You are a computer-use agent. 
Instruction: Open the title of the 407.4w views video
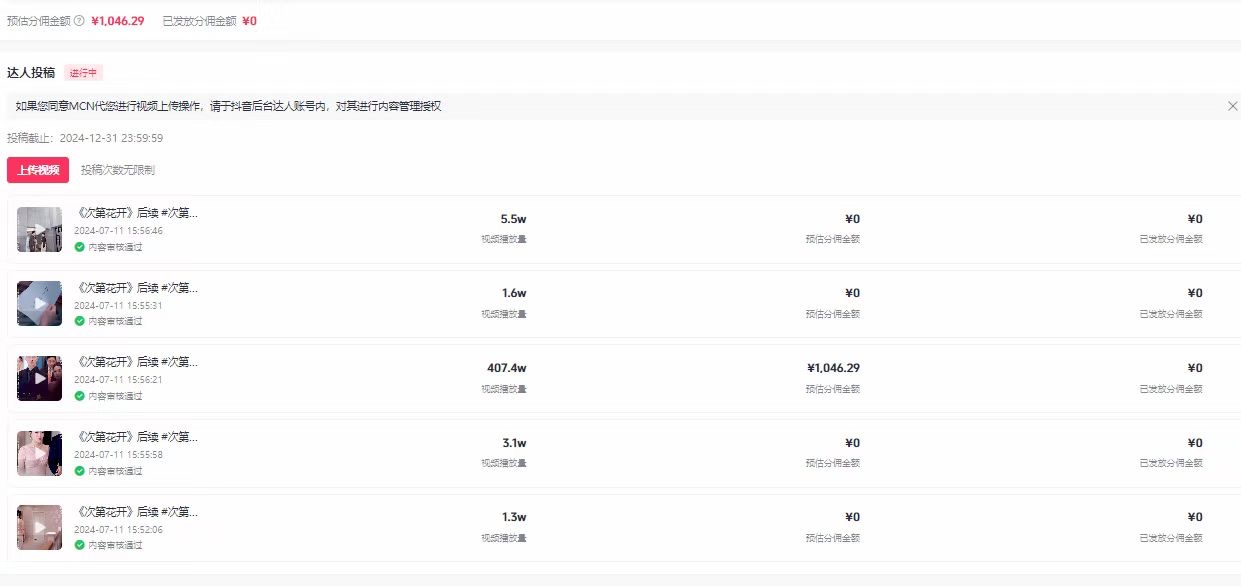[x=137, y=362]
